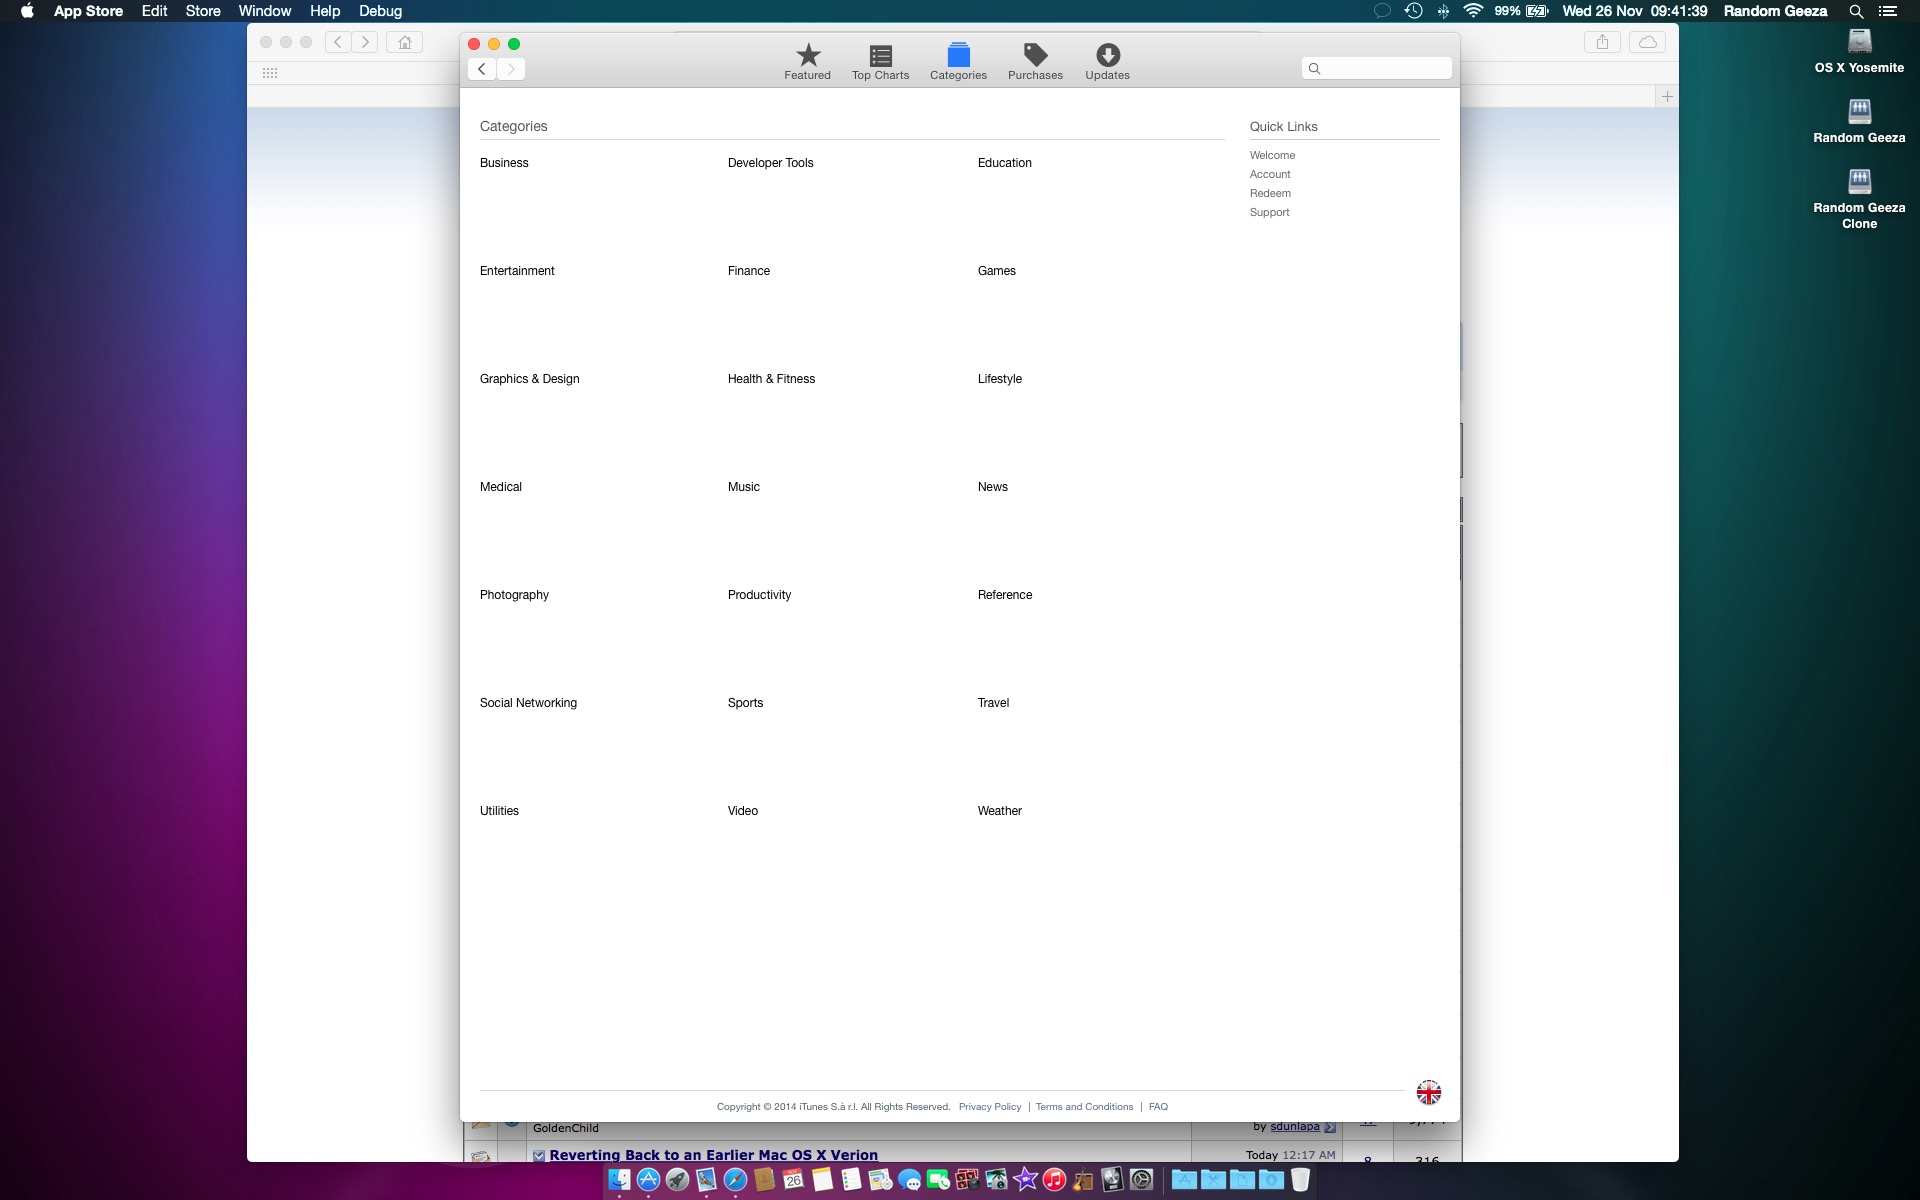Open the Privacy Policy footer link
Viewport: 1920px width, 1200px height.
pos(989,1107)
